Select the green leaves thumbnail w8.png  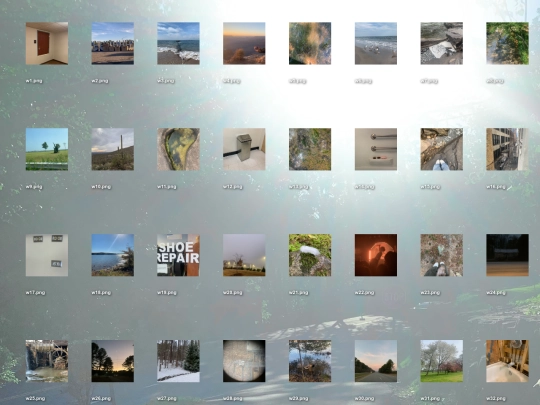[507, 43]
